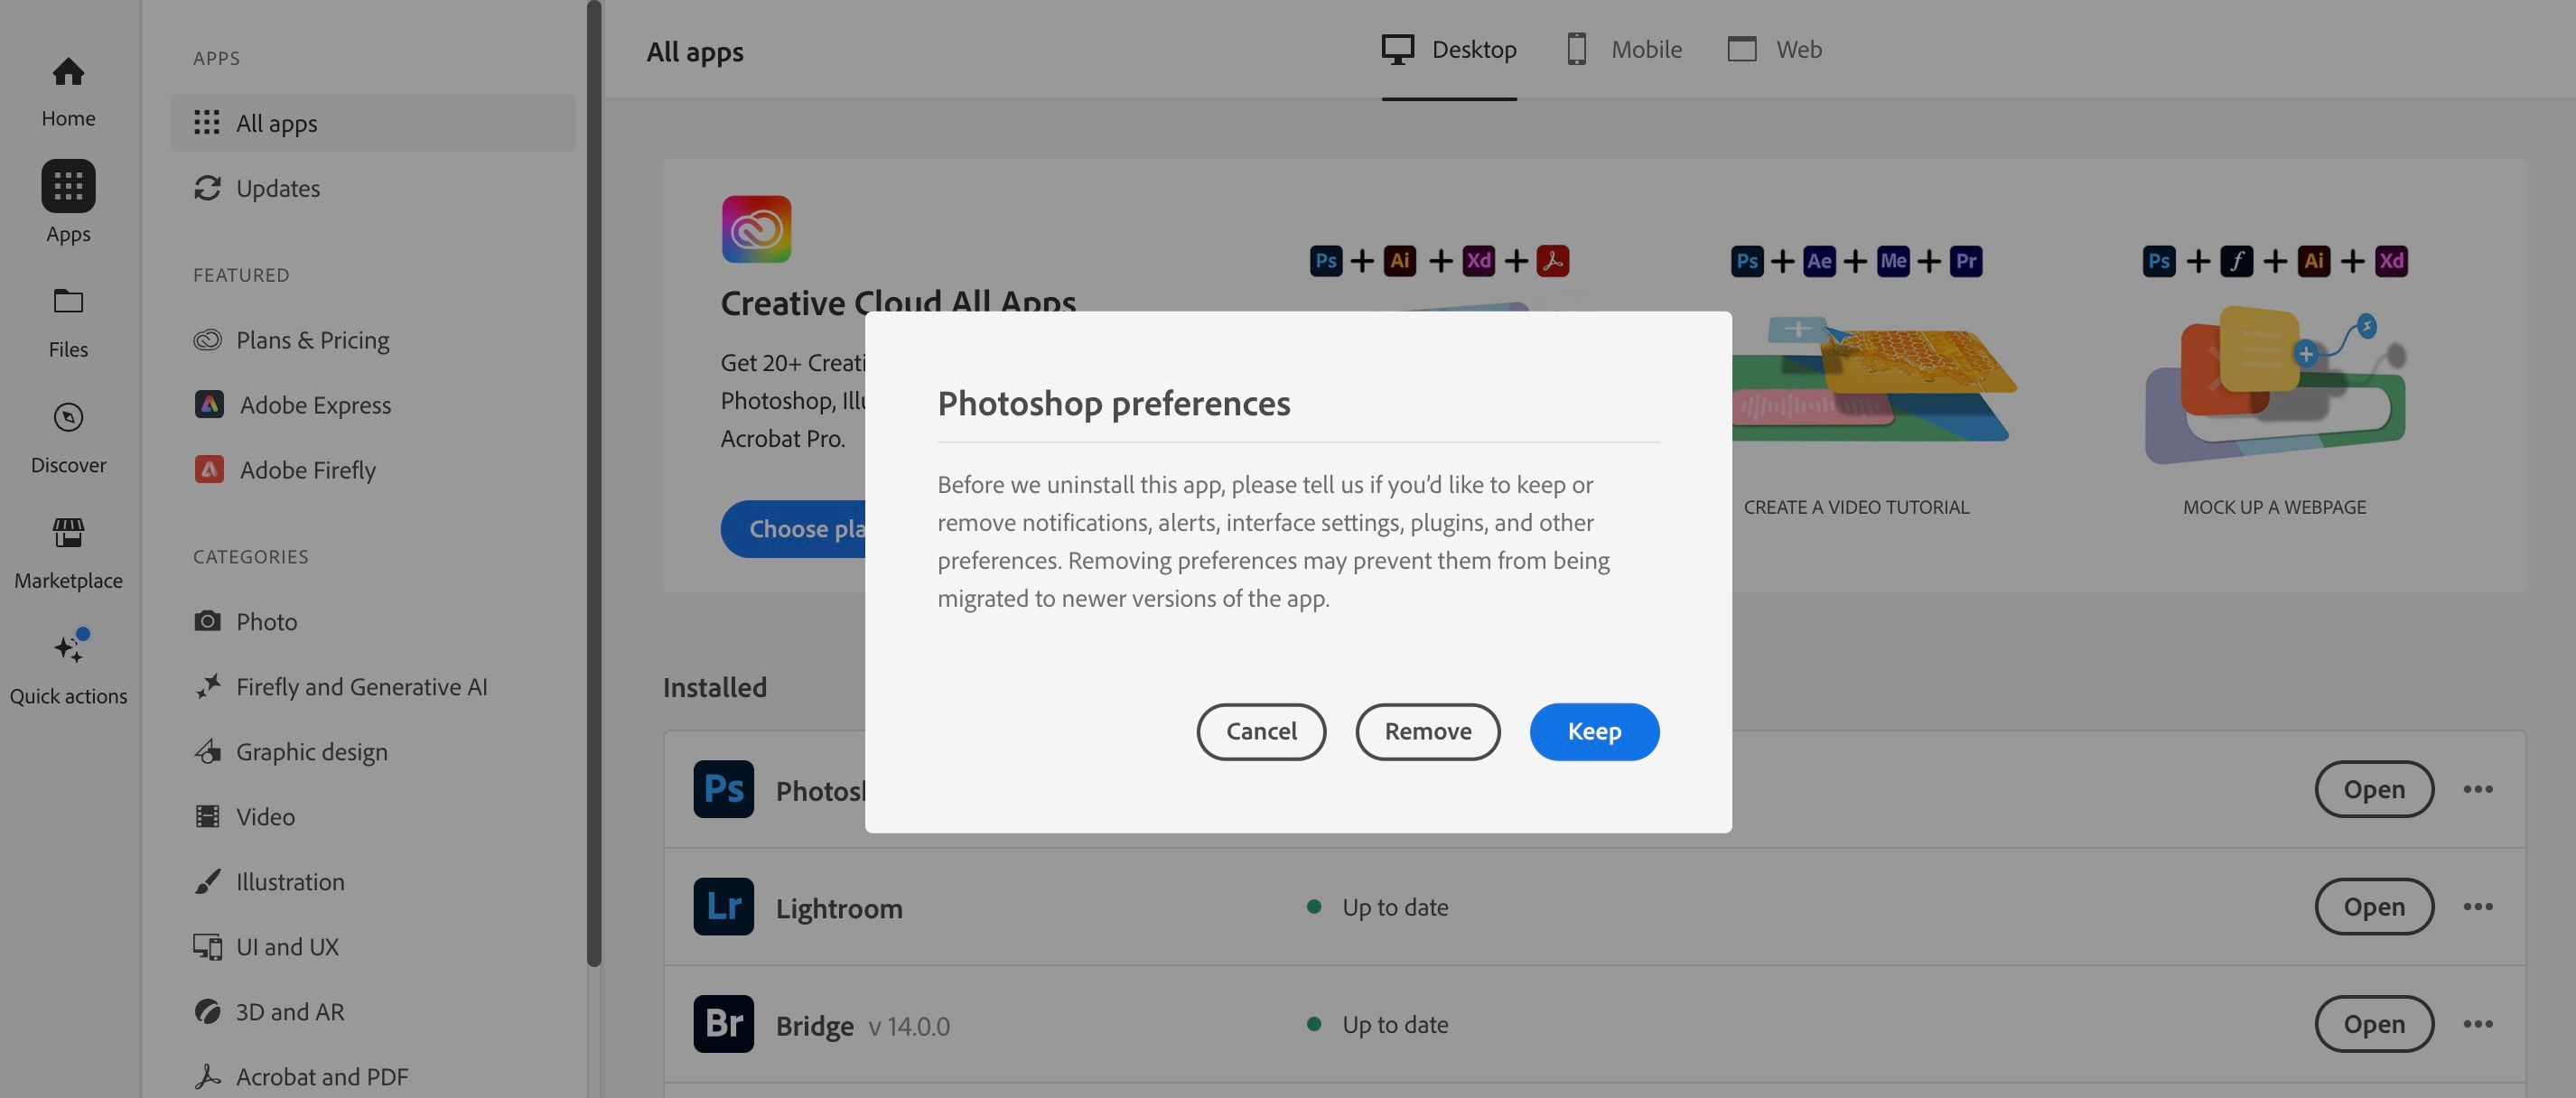2576x1098 pixels.
Task: Open the three-dot menu next to Lightroom
Action: pyautogui.click(x=2479, y=906)
